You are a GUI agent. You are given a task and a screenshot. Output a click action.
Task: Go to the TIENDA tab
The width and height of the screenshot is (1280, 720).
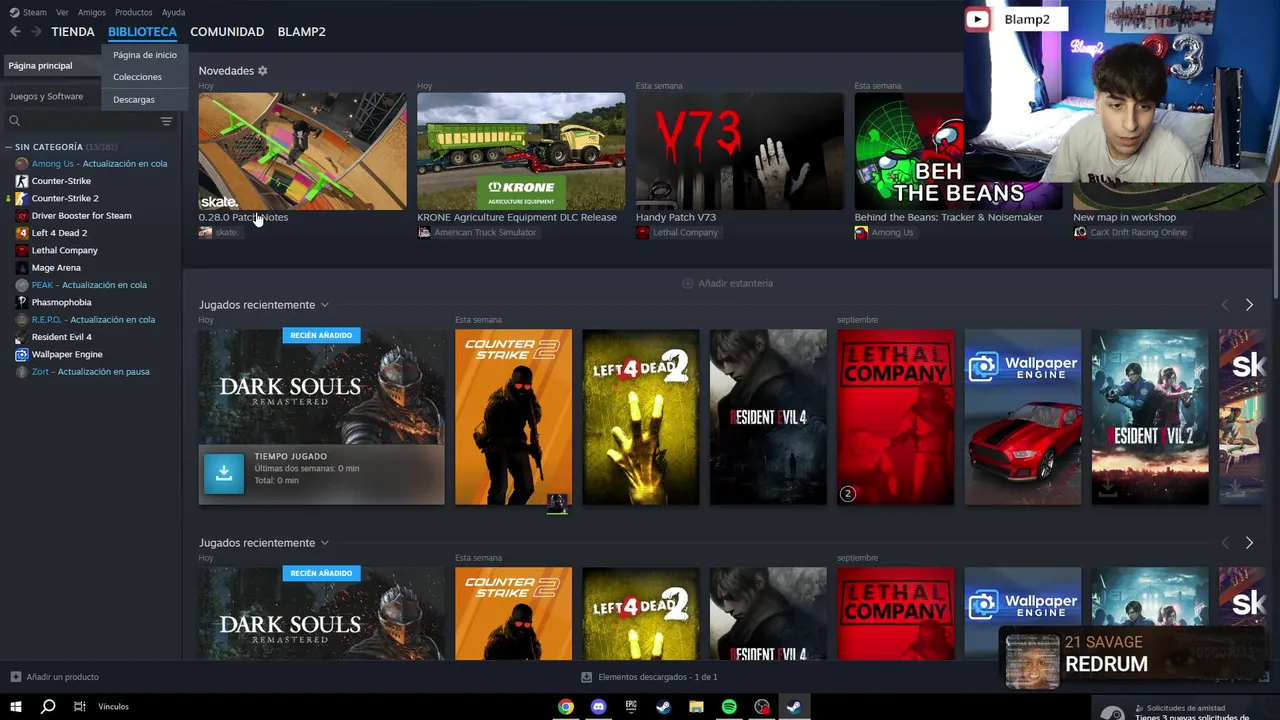click(x=73, y=32)
